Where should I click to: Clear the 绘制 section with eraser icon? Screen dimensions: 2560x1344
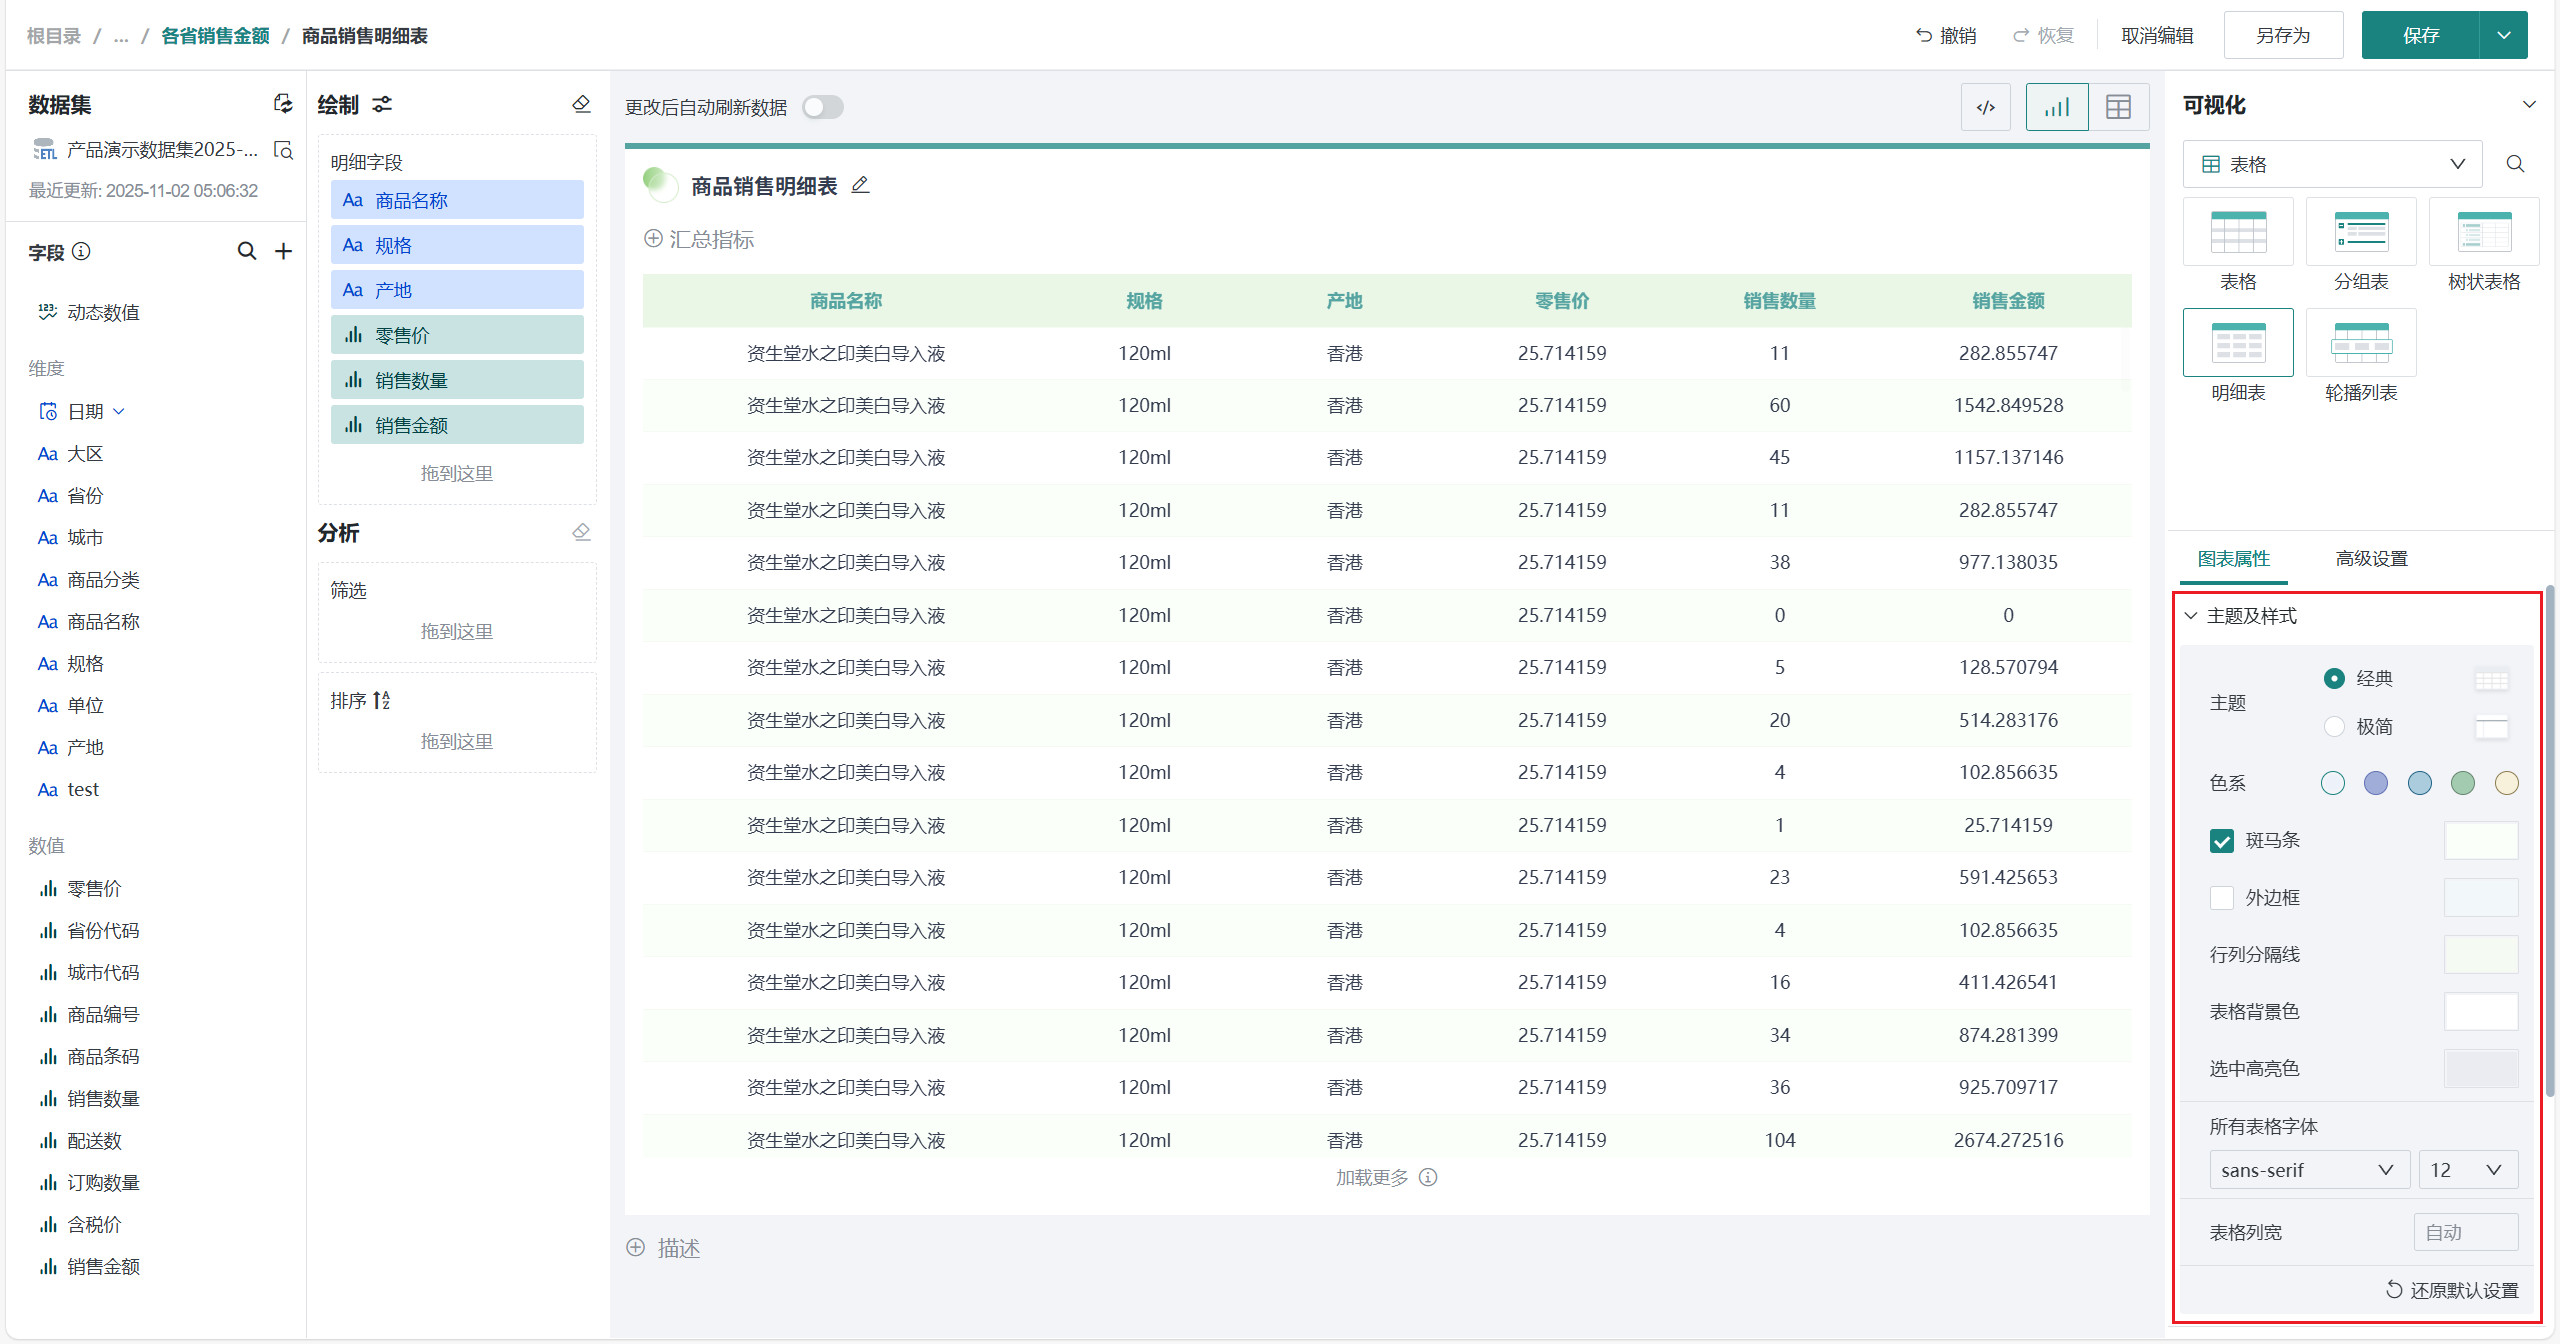(581, 104)
